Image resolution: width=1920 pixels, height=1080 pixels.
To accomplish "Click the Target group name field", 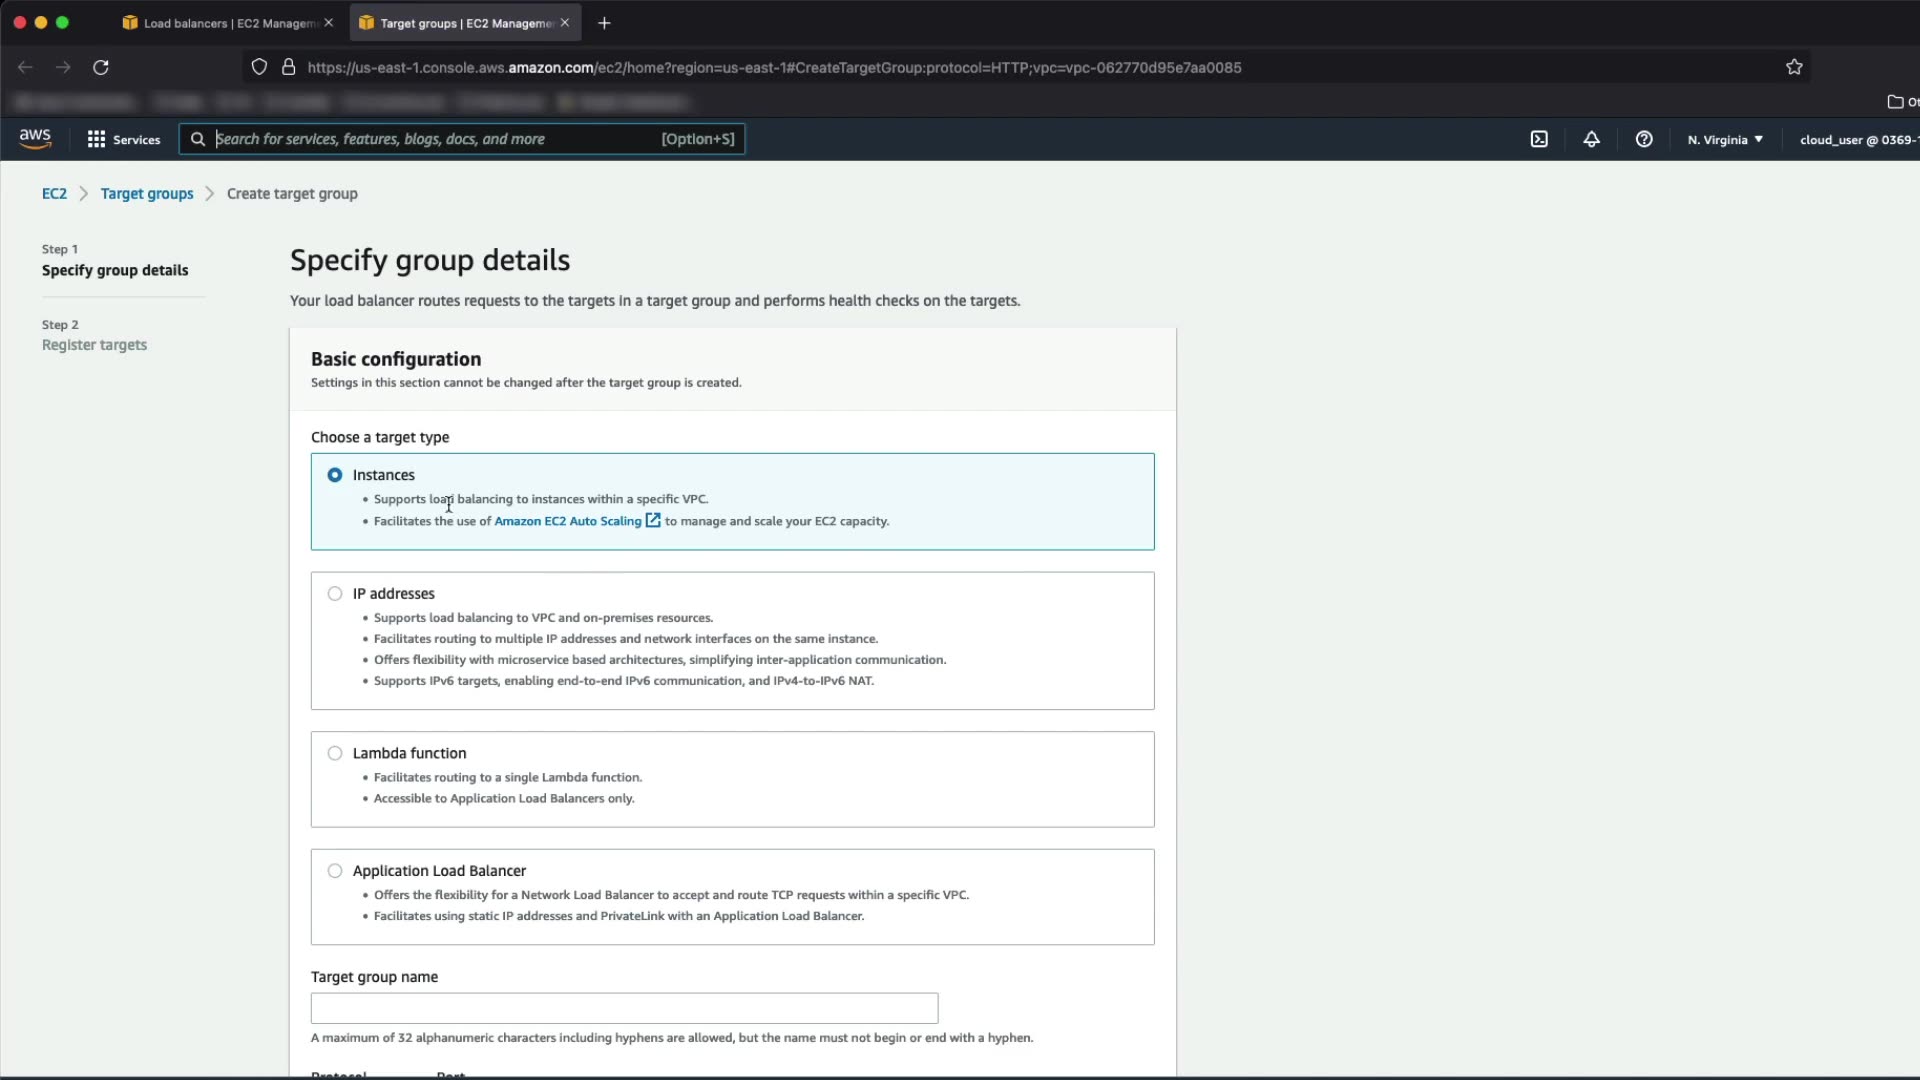I will pyautogui.click(x=624, y=1008).
